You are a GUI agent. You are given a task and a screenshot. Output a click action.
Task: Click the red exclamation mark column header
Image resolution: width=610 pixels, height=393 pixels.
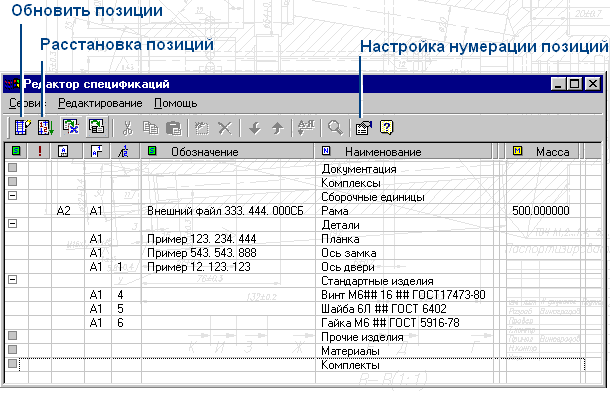pos(40,151)
